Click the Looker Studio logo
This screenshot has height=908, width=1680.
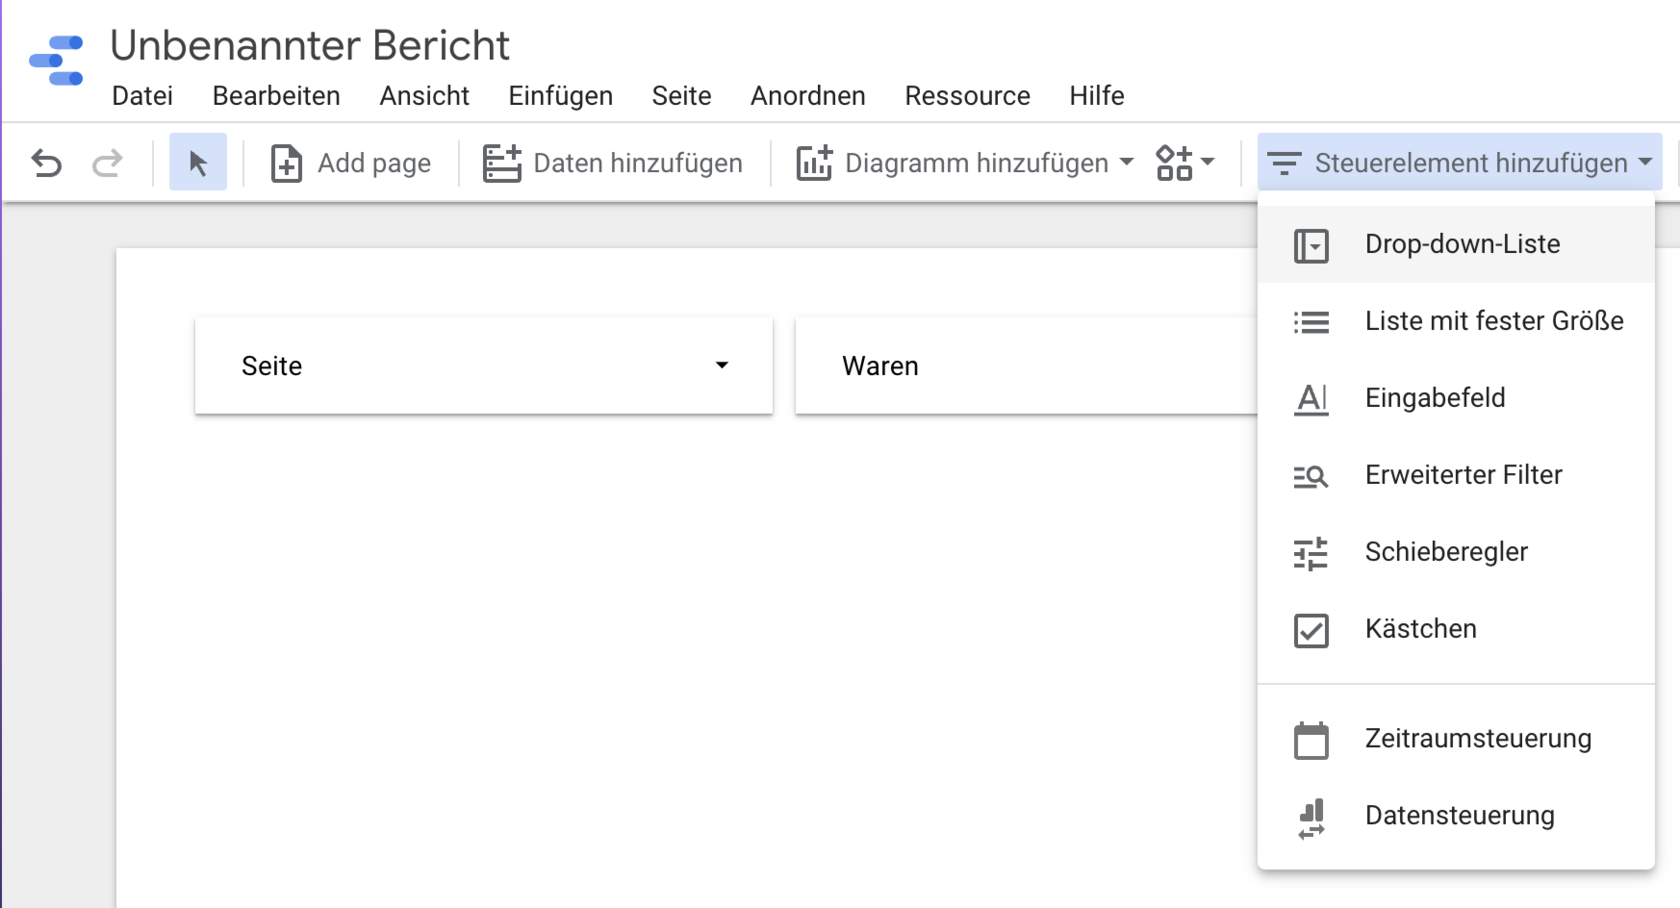pyautogui.click(x=57, y=61)
